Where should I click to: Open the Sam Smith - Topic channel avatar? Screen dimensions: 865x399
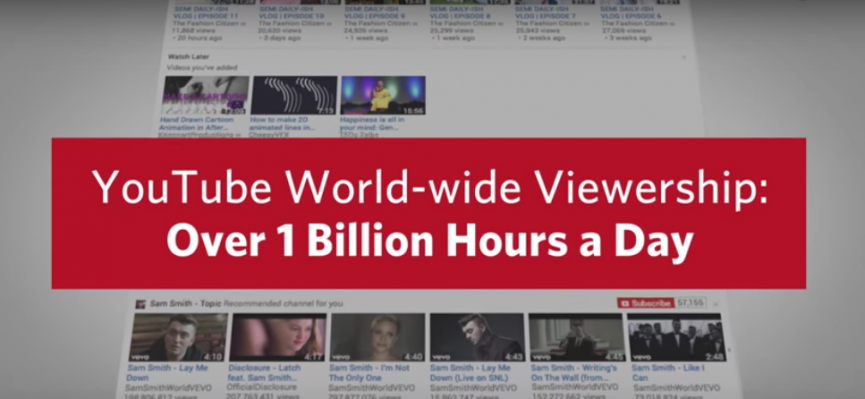pos(141,304)
